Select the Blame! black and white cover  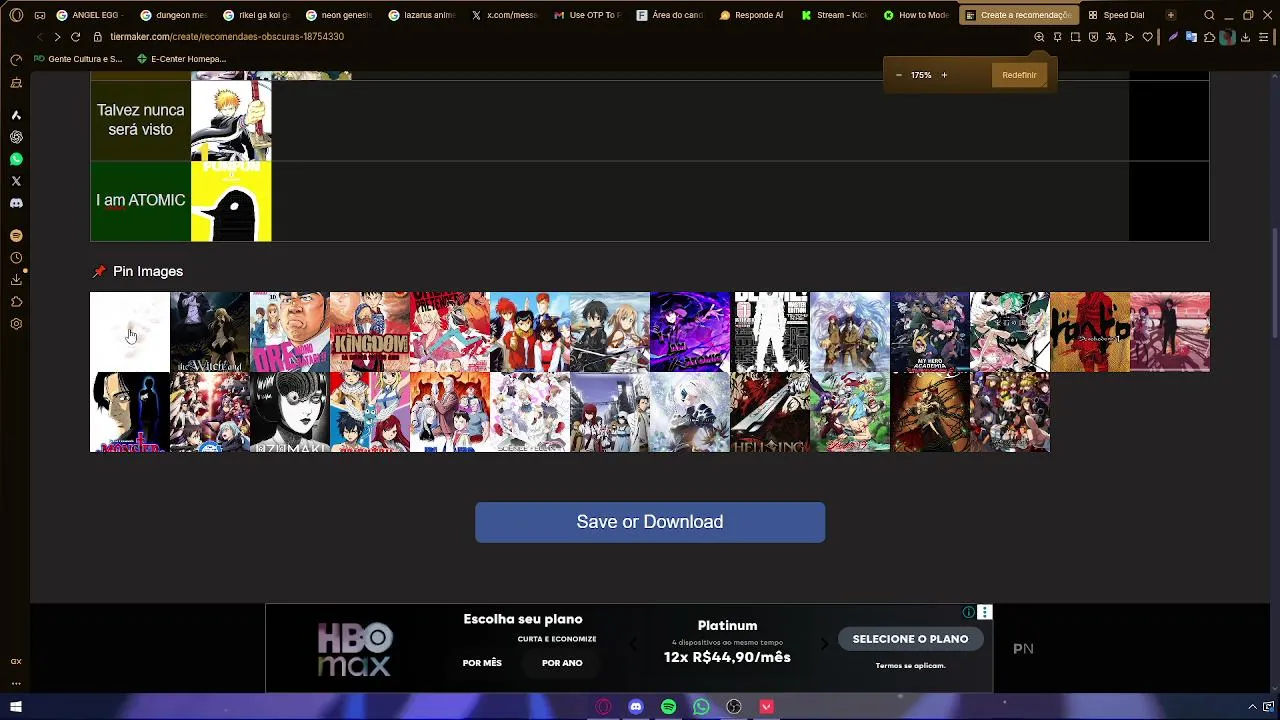pos(770,332)
